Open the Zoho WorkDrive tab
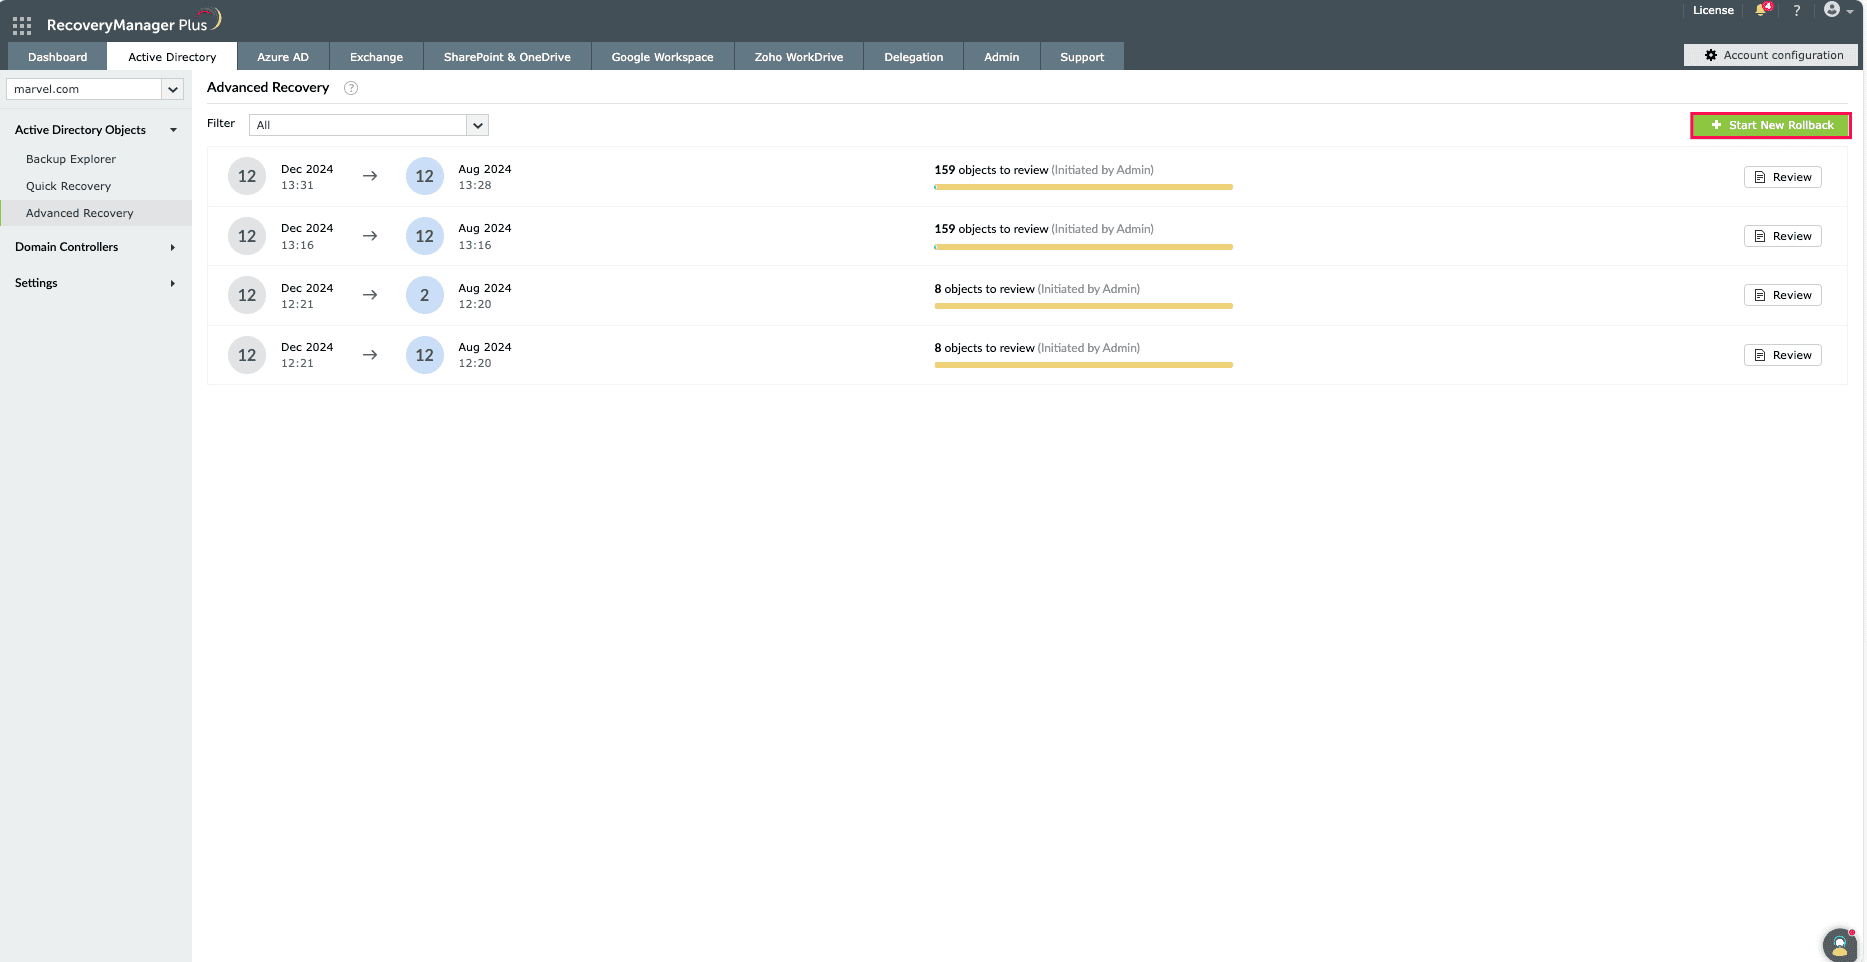This screenshot has width=1867, height=962. coord(799,57)
